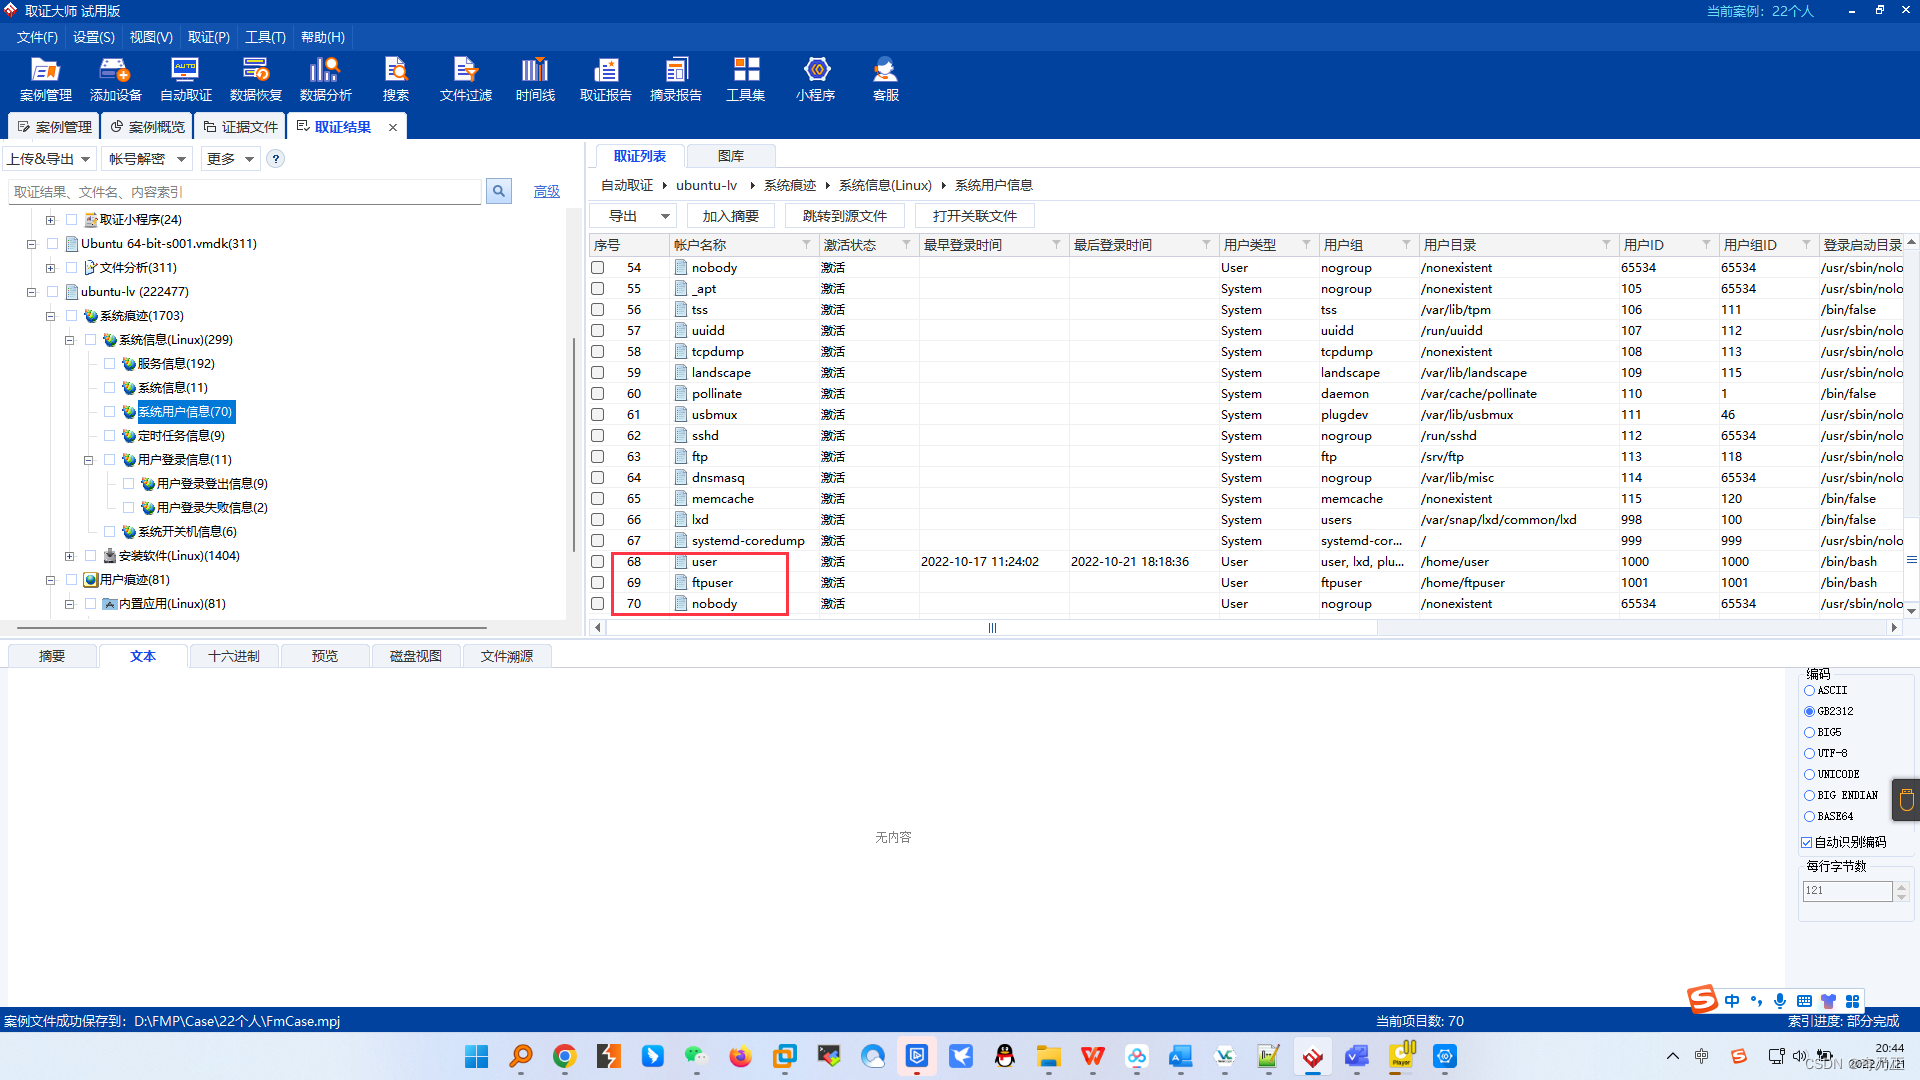This screenshot has height=1080, width=1920.
Task: Collapse the ubuntu-lv (222477) tree node
Action: (31, 292)
